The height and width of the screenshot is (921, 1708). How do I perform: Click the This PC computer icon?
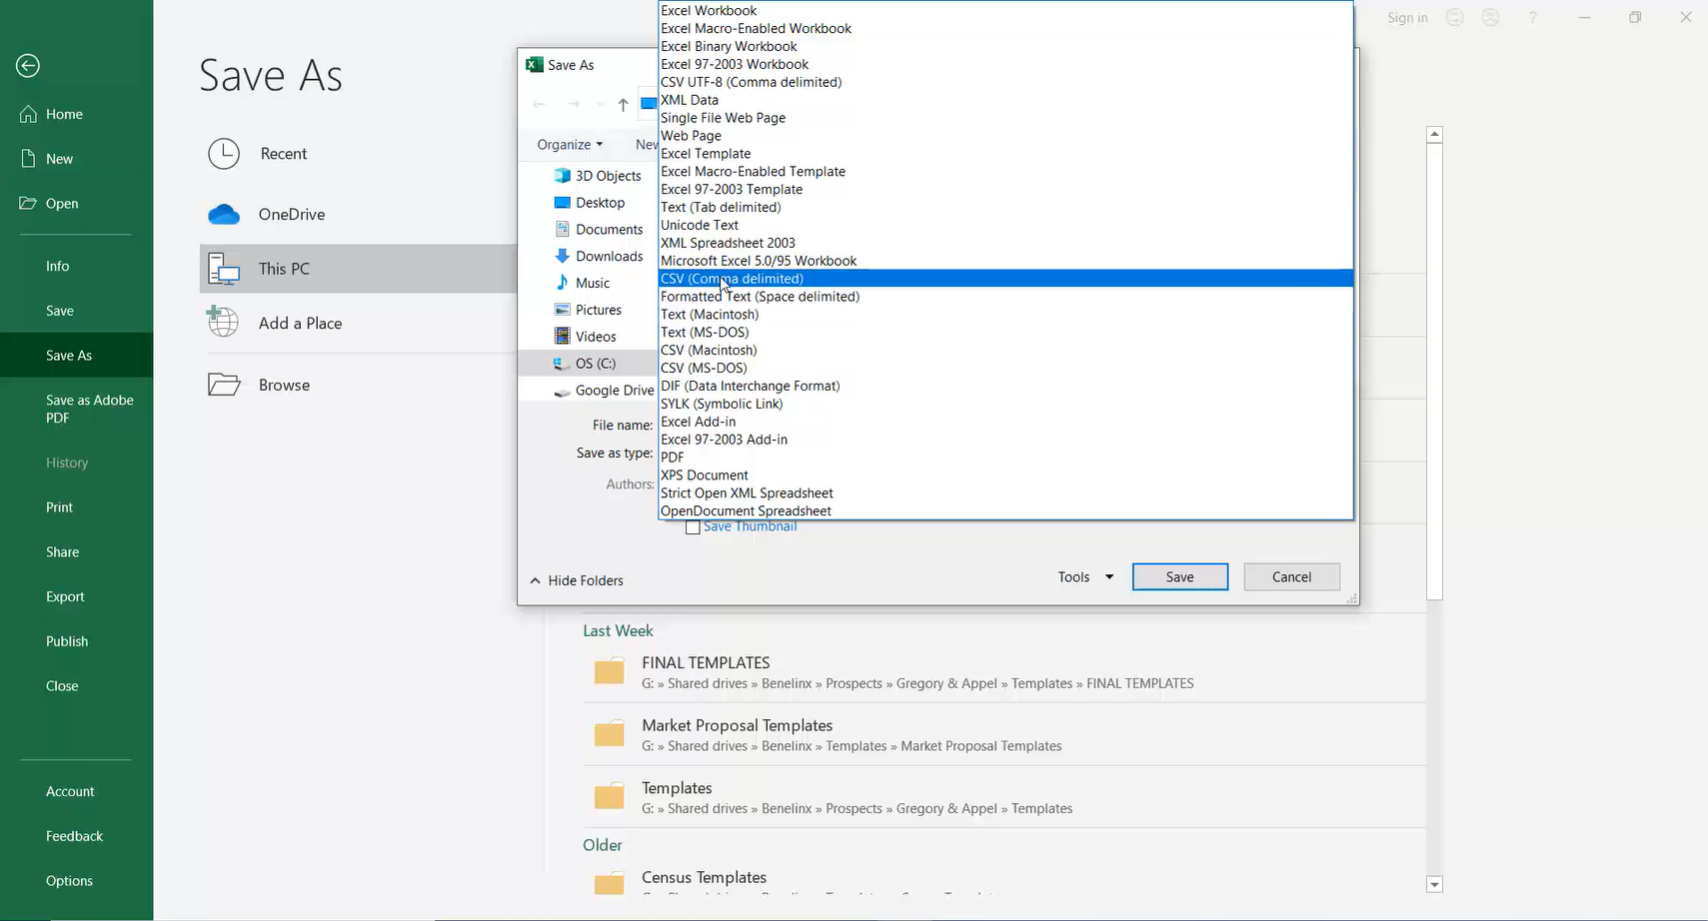[224, 269]
